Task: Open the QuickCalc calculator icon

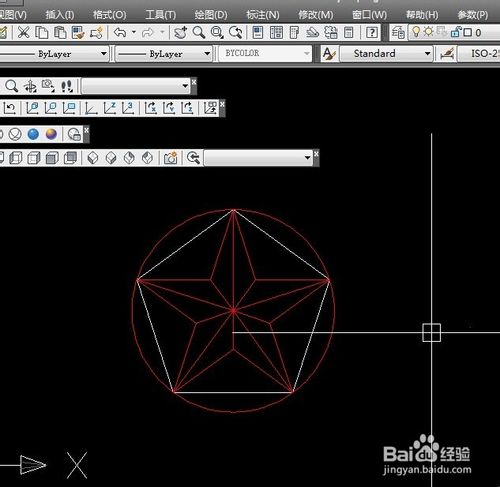Action: (x=348, y=33)
